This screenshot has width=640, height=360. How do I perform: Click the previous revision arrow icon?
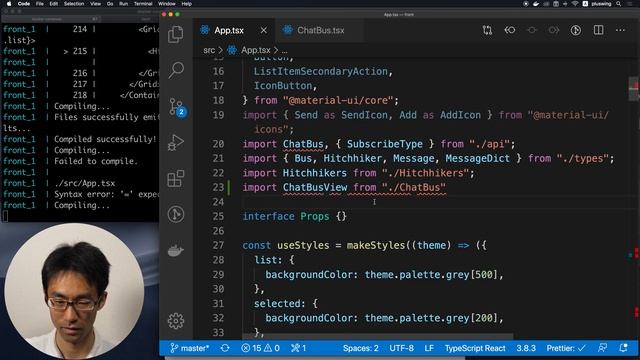point(510,30)
